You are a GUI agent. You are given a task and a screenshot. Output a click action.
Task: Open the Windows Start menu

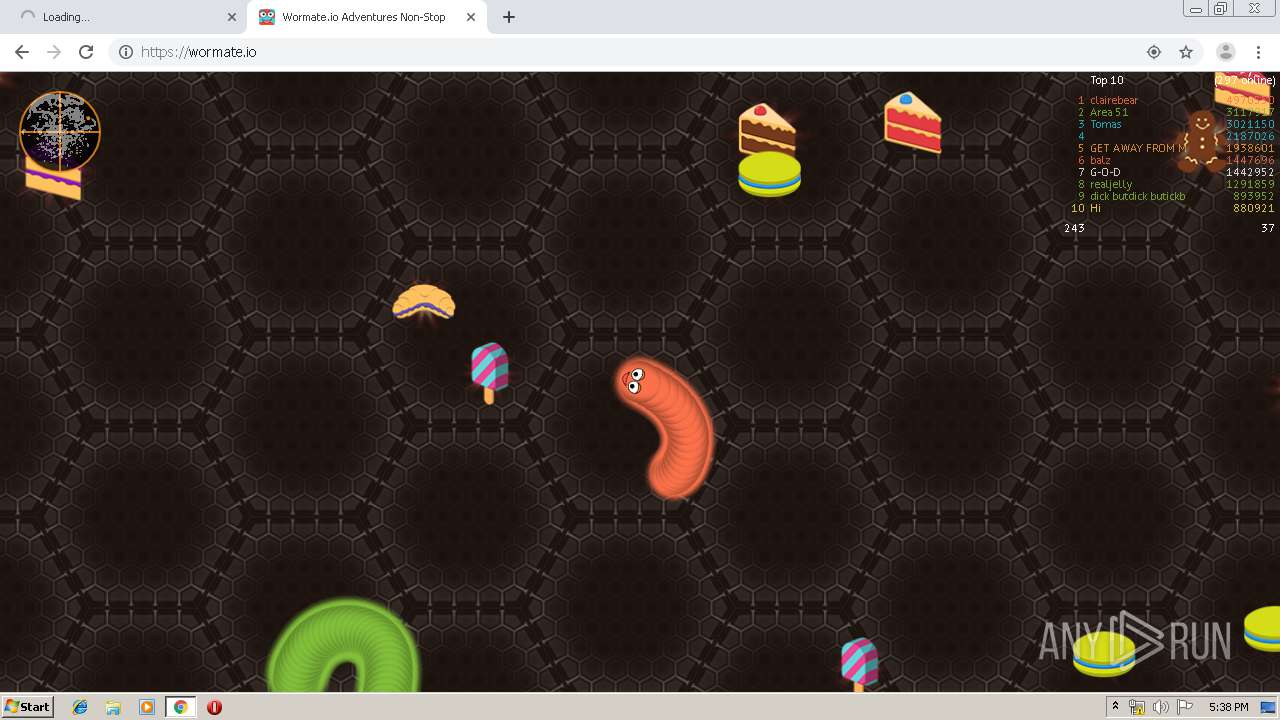[27, 707]
